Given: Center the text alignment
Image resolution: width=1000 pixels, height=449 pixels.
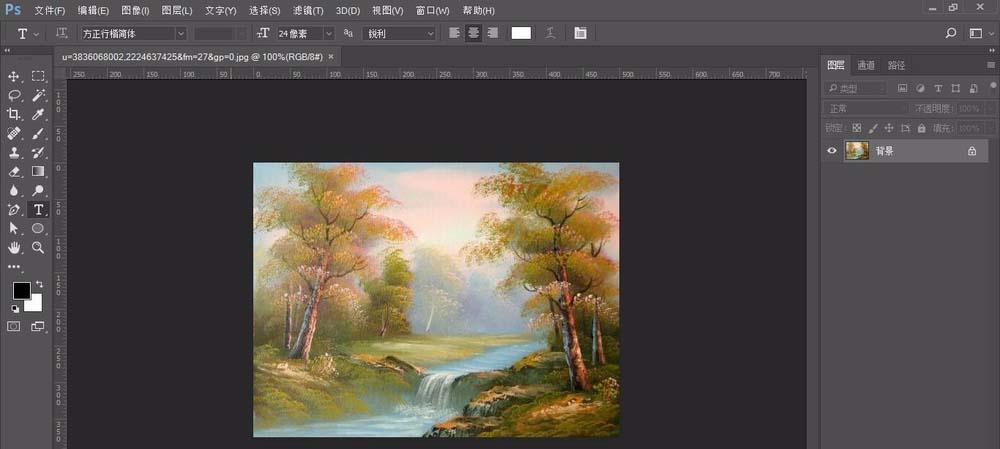Looking at the screenshot, I should (473, 33).
